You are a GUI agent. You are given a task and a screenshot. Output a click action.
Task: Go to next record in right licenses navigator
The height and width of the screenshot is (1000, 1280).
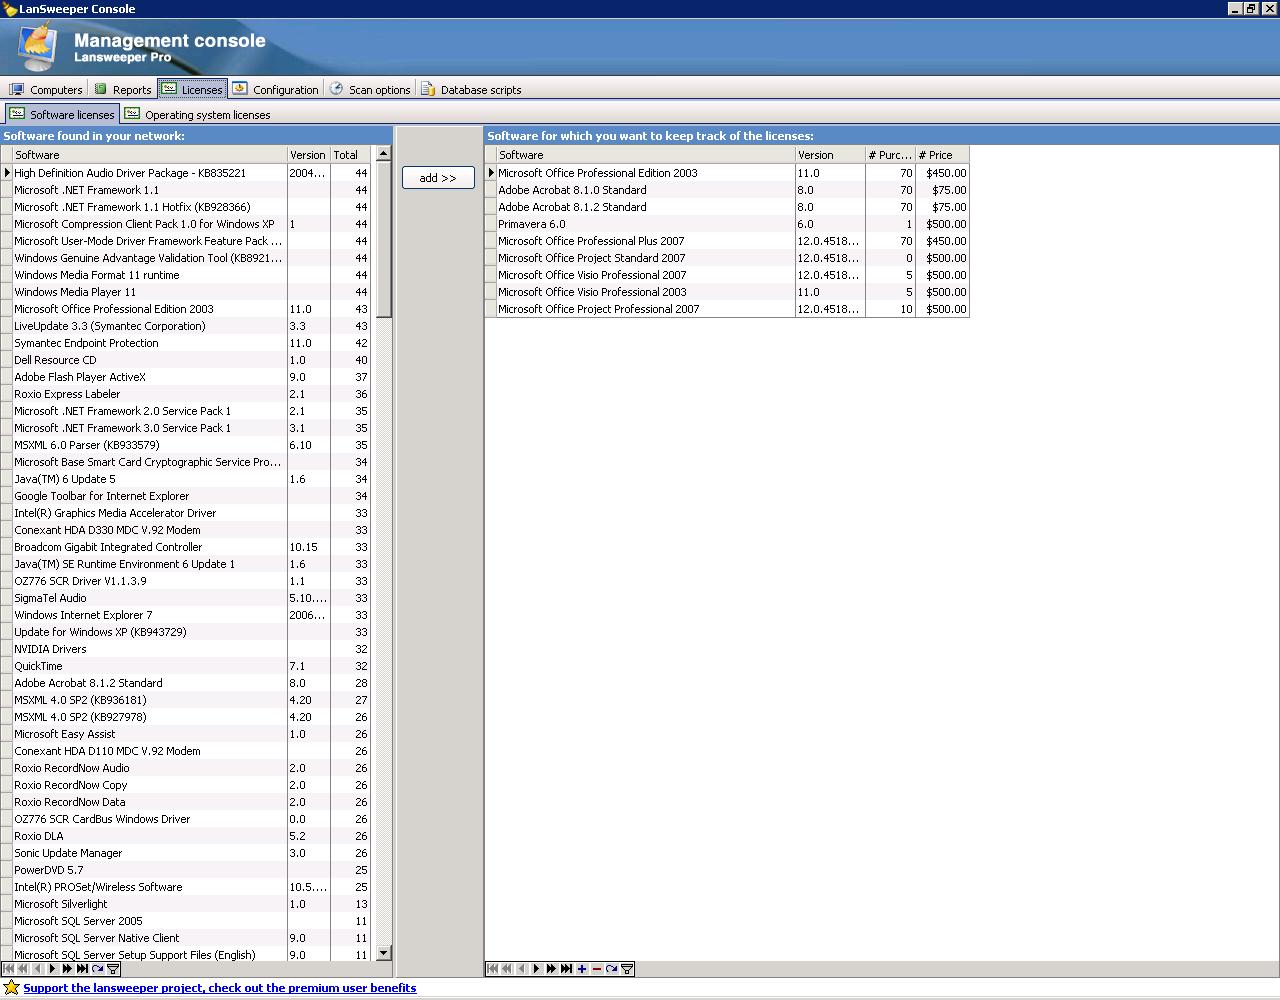[x=537, y=969]
